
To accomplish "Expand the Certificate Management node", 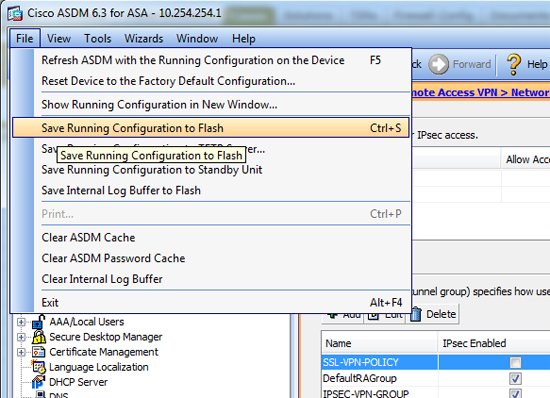I will [x=21, y=352].
